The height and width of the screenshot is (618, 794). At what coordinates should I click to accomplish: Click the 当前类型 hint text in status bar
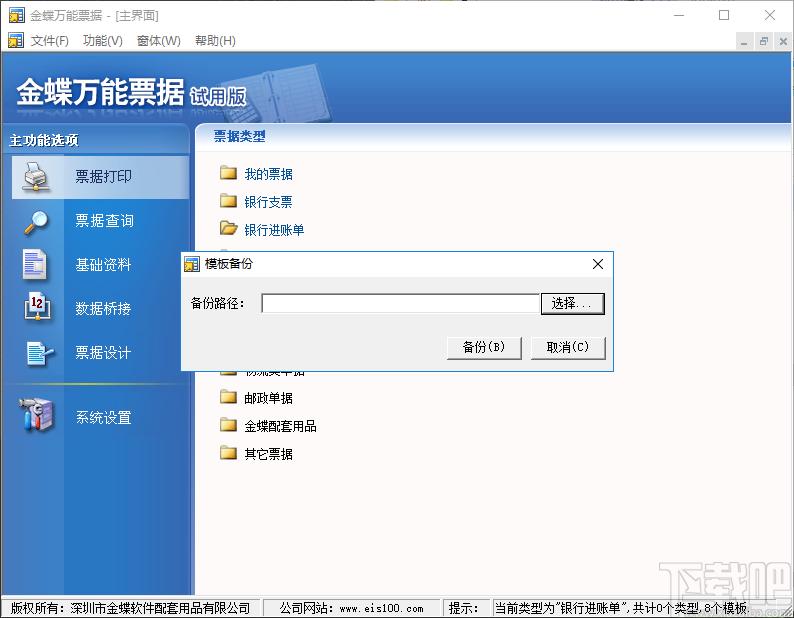pos(622,608)
